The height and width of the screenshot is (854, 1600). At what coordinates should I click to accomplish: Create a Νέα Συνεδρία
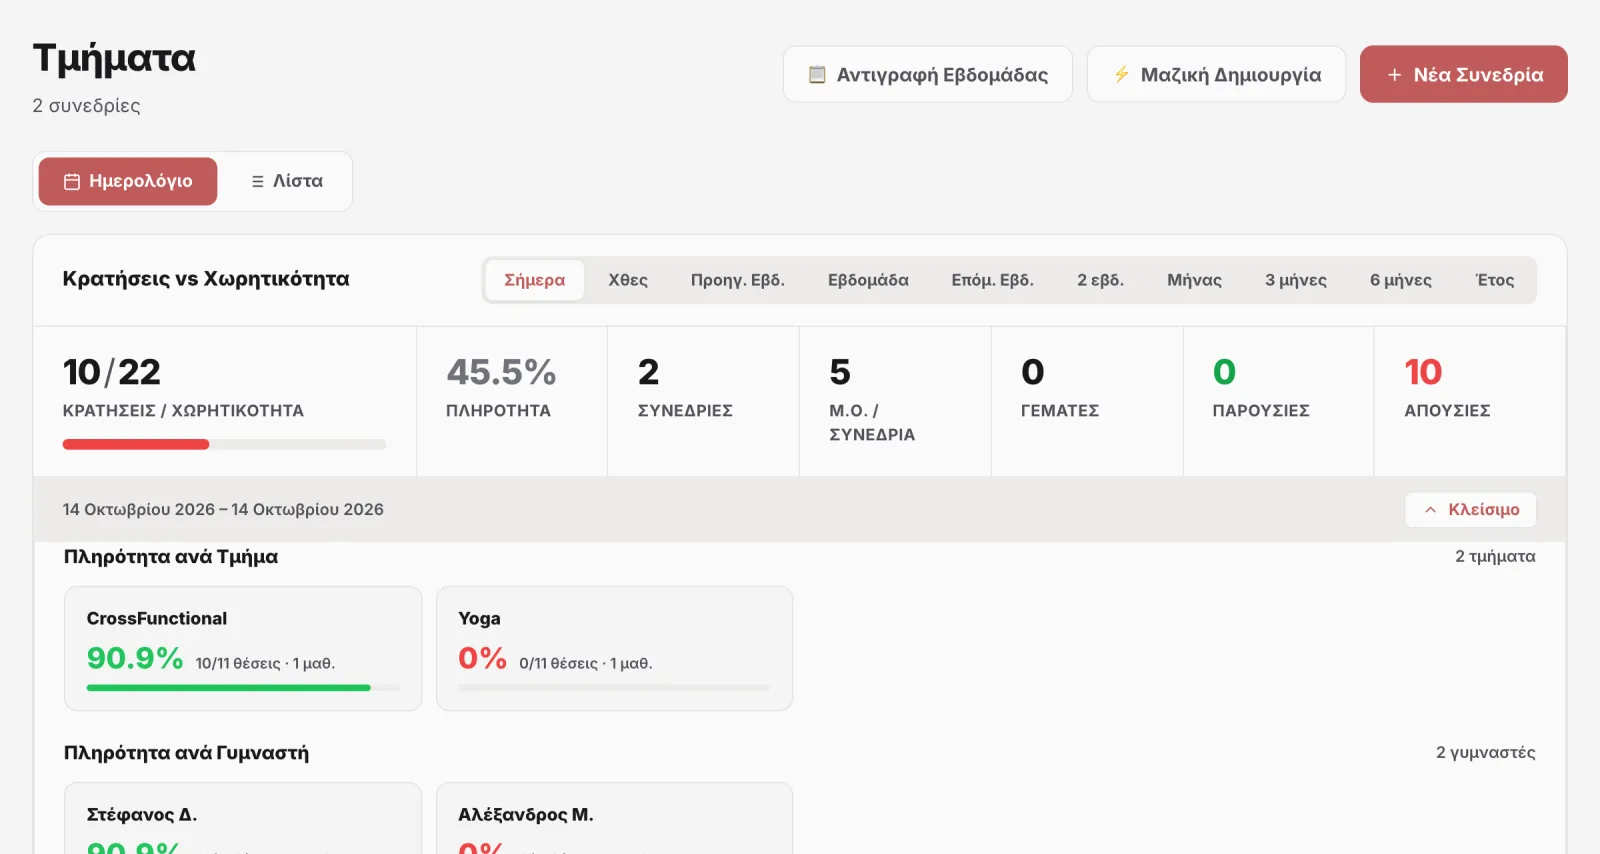click(x=1464, y=74)
